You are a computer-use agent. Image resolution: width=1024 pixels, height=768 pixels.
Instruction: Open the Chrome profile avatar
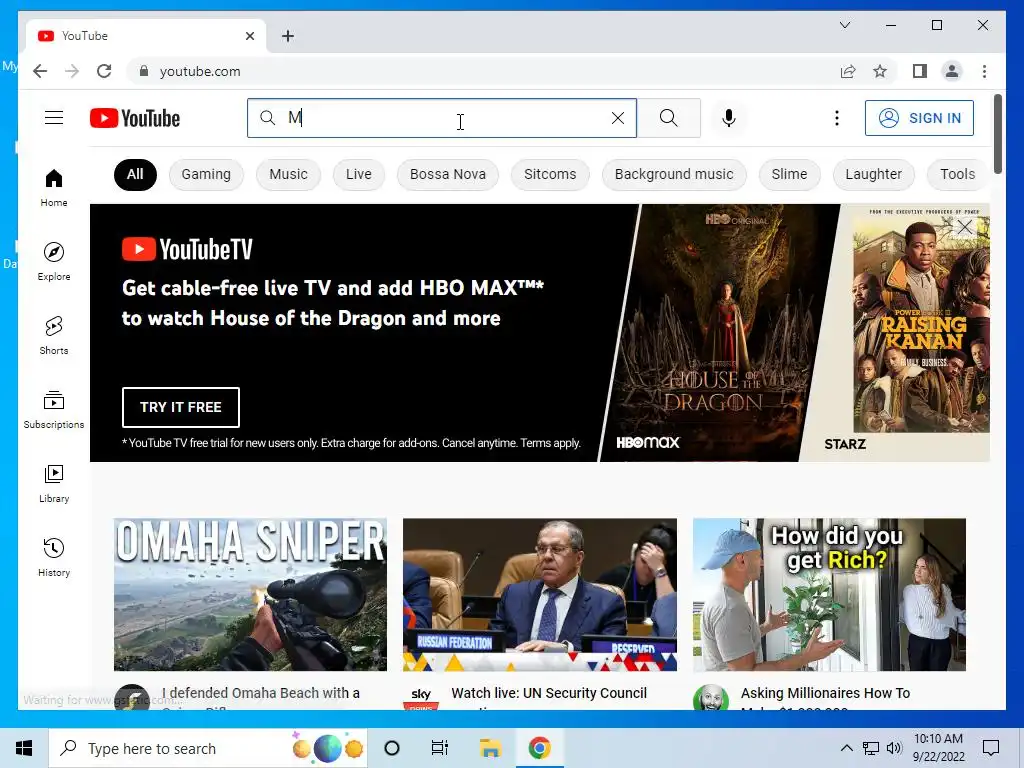(952, 71)
